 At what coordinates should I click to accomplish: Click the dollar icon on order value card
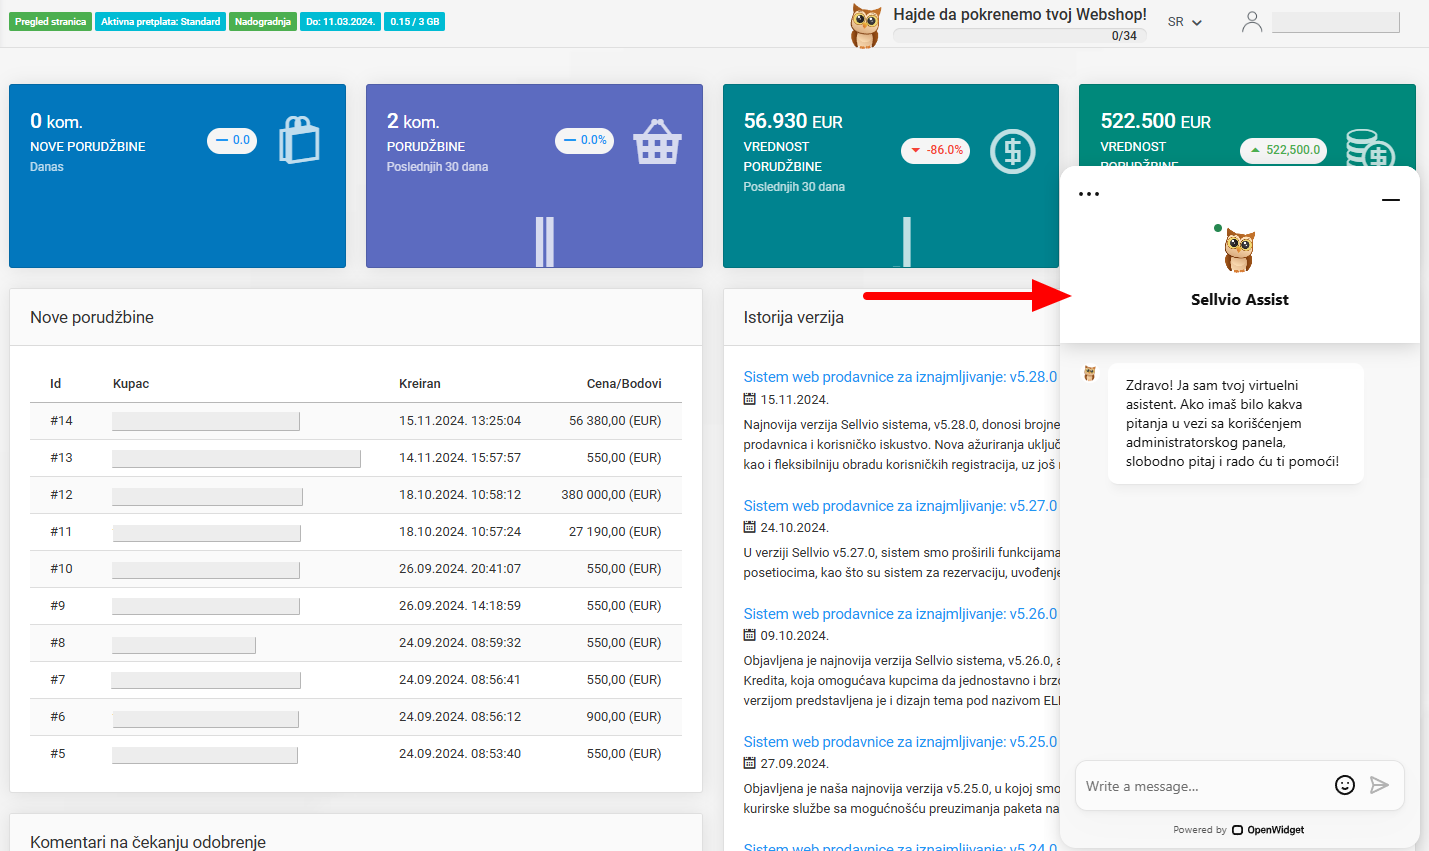click(x=1012, y=151)
